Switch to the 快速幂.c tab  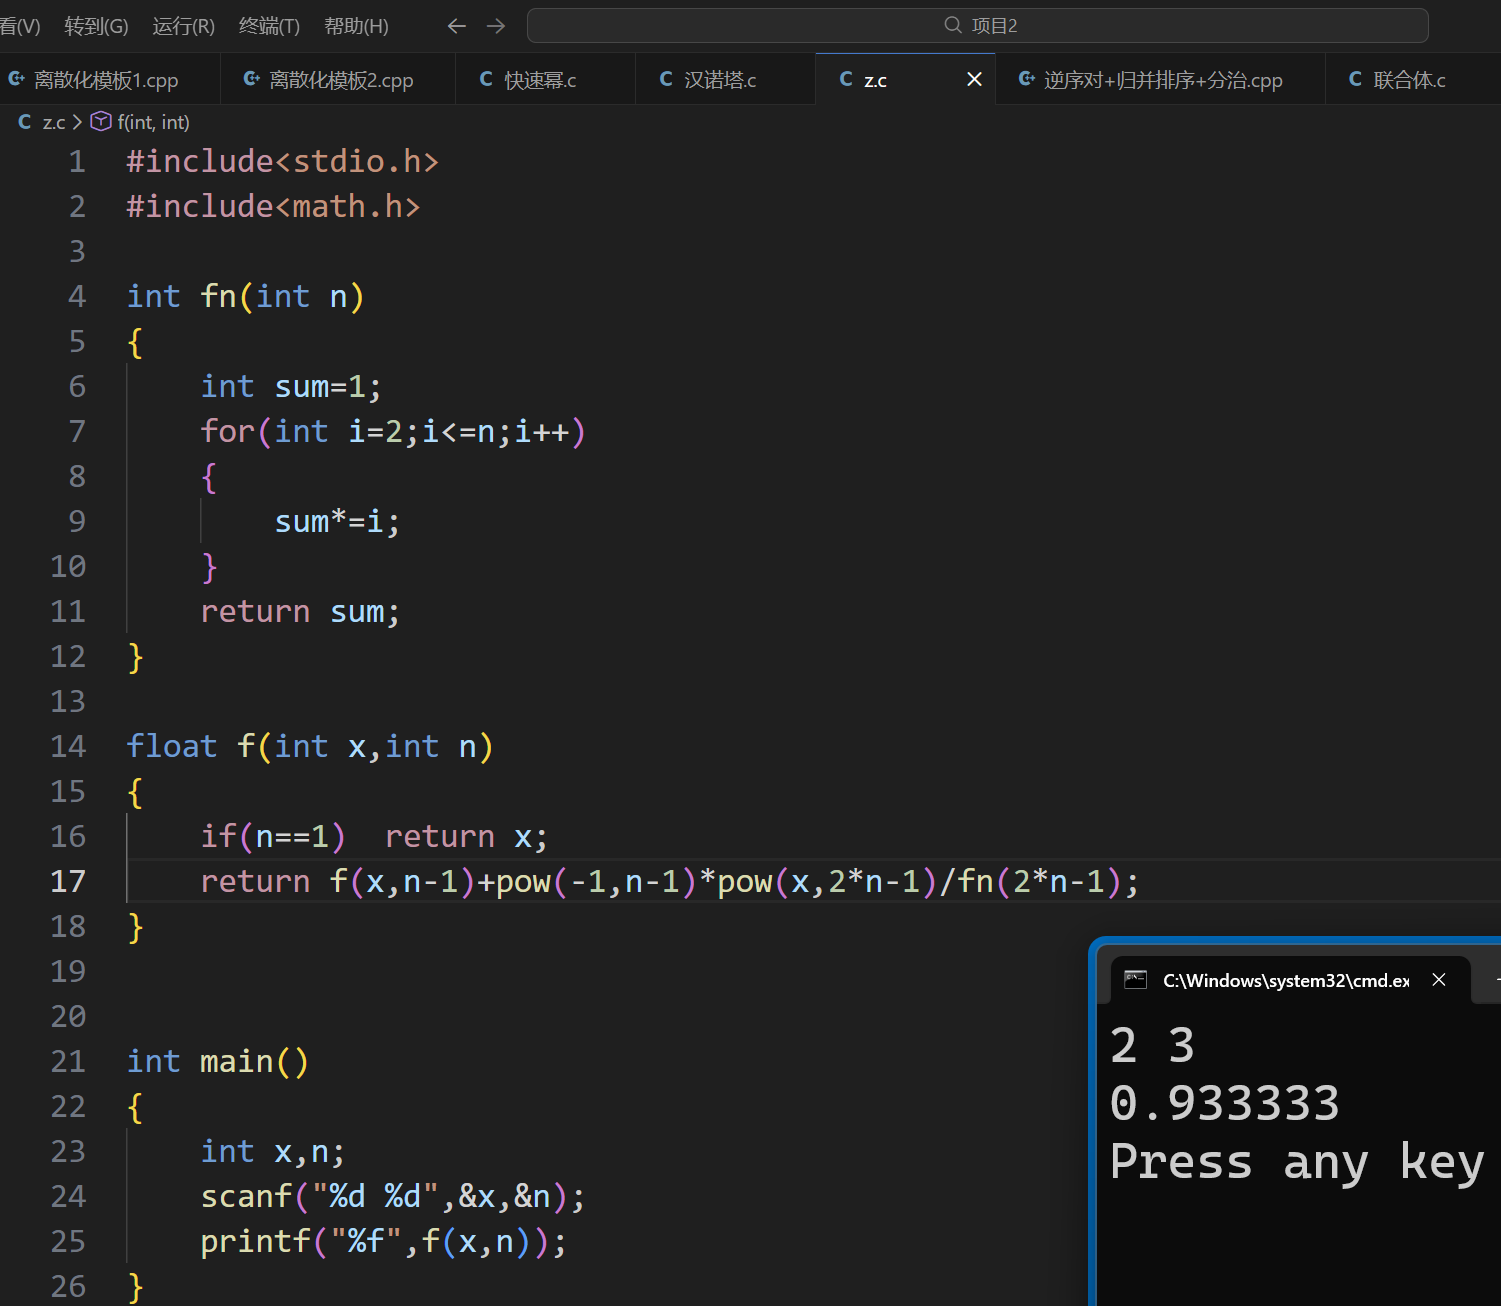coord(545,80)
